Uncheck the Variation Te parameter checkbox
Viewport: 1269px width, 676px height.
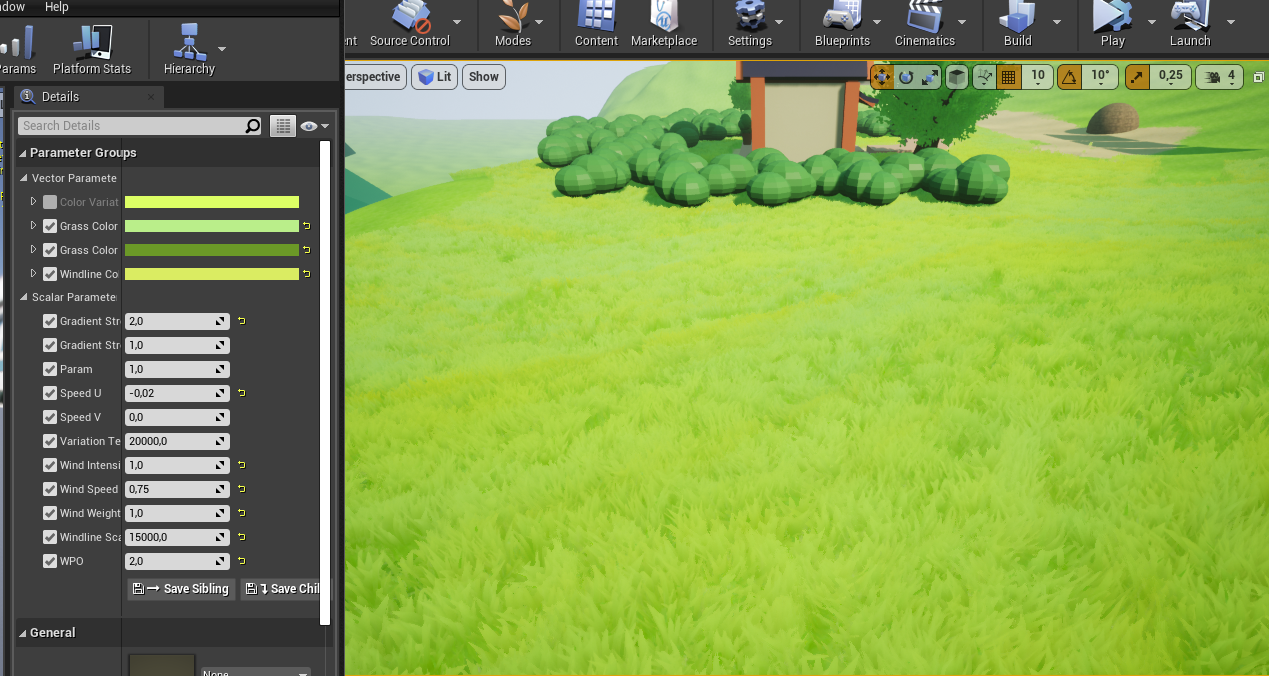point(50,441)
